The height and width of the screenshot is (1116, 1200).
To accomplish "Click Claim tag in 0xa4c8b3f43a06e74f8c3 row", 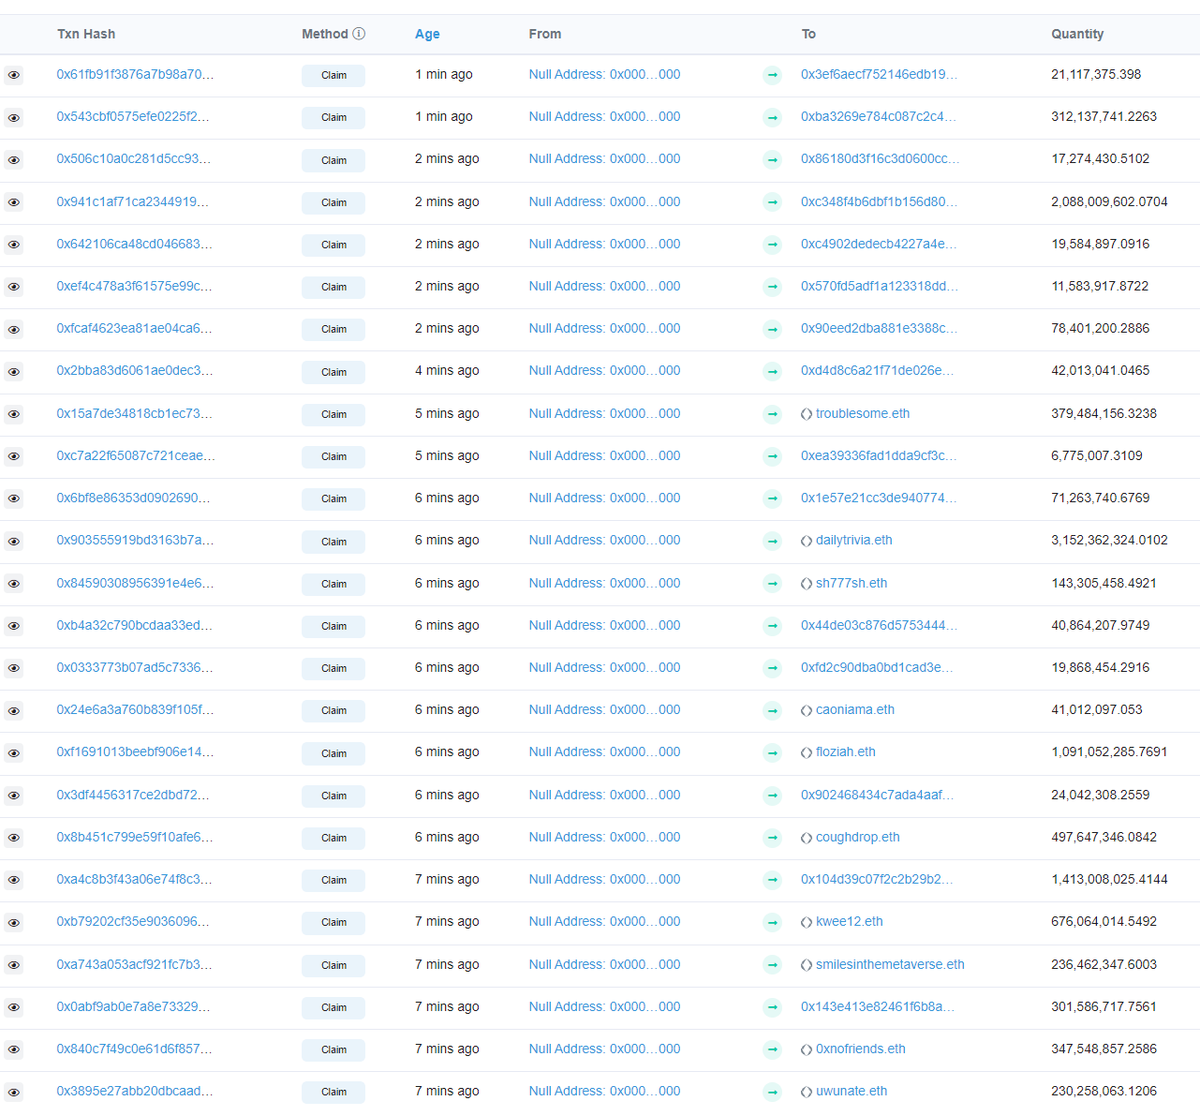I will coord(333,880).
